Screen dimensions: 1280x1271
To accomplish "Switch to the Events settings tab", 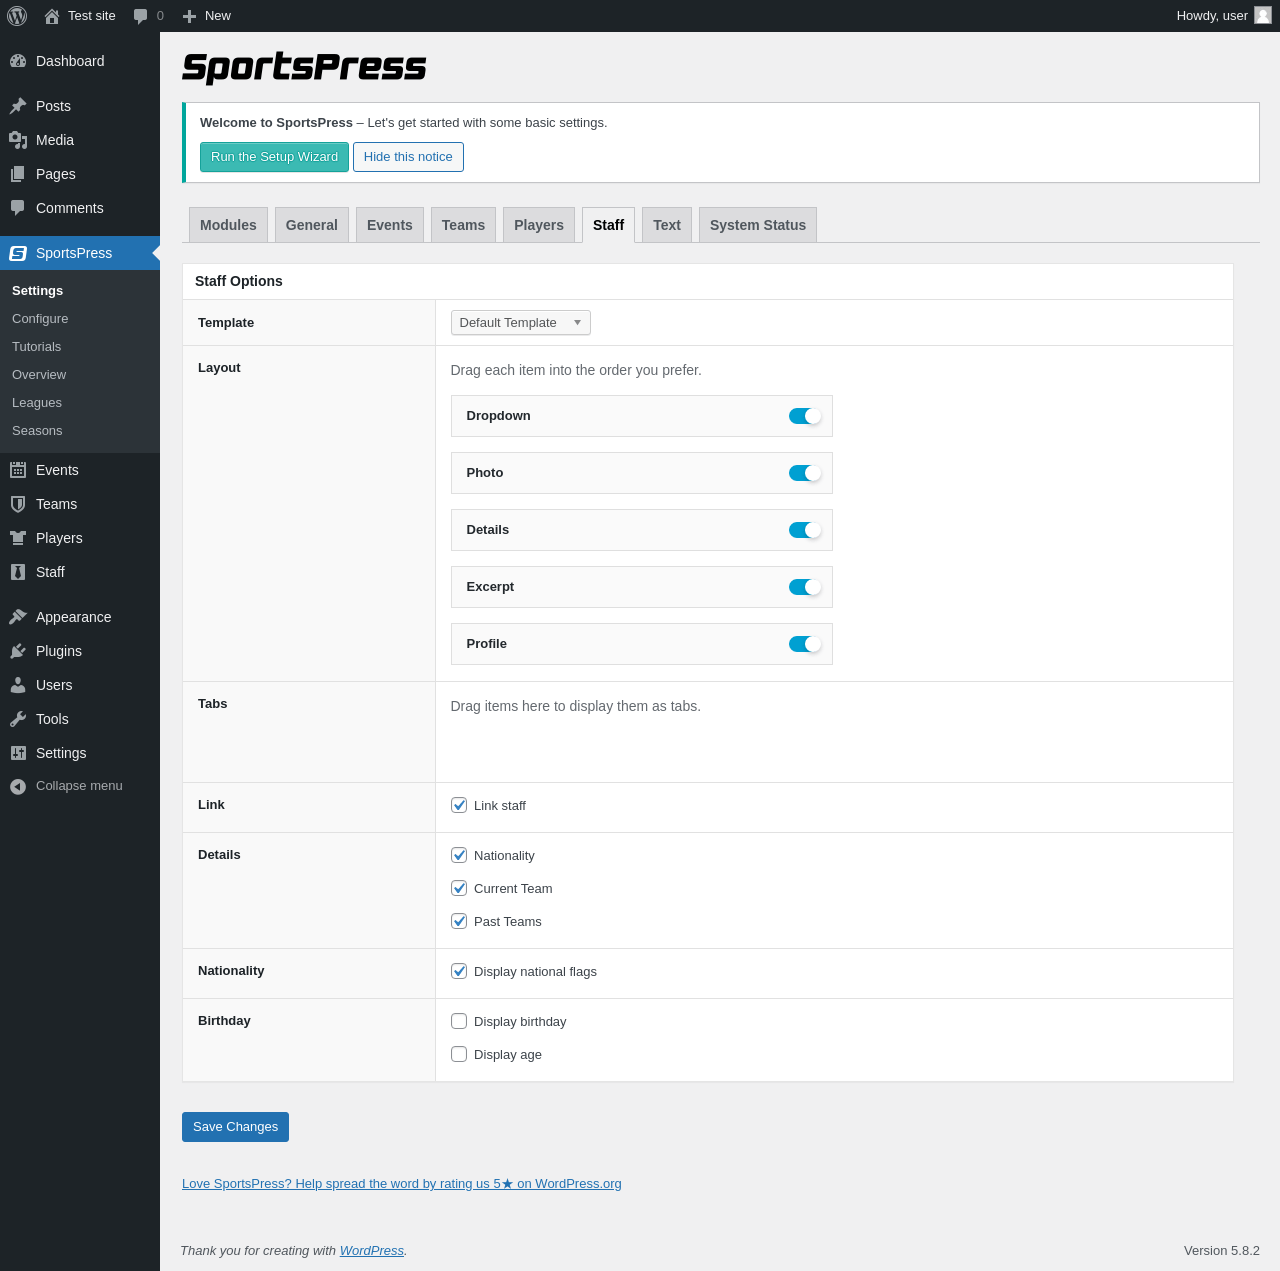I will pyautogui.click(x=390, y=225).
